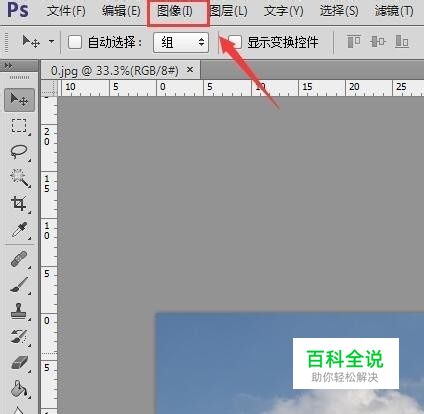Image resolution: width=424 pixels, height=414 pixels.
Task: Enable the 自动选择 checkbox
Action: click(75, 42)
